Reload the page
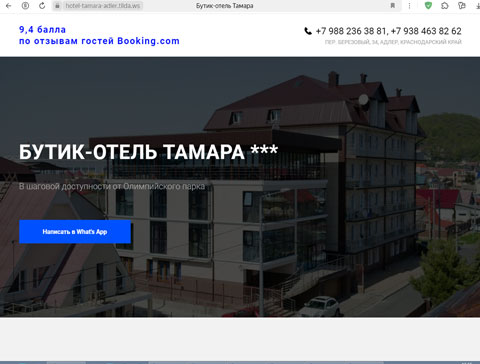The image size is (480, 364). tap(42, 6)
